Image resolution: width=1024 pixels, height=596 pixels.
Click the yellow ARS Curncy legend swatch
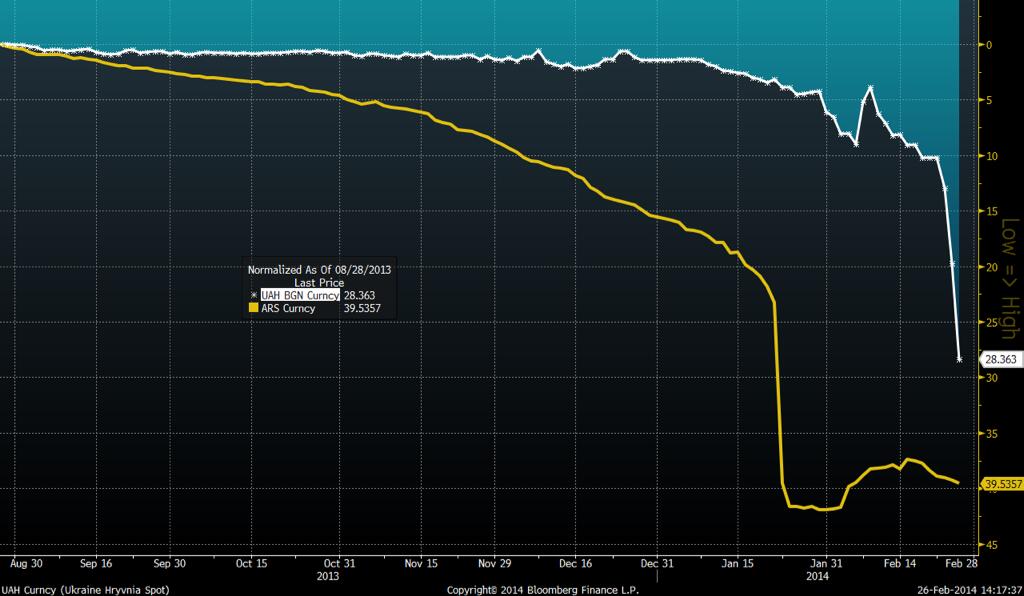253,309
